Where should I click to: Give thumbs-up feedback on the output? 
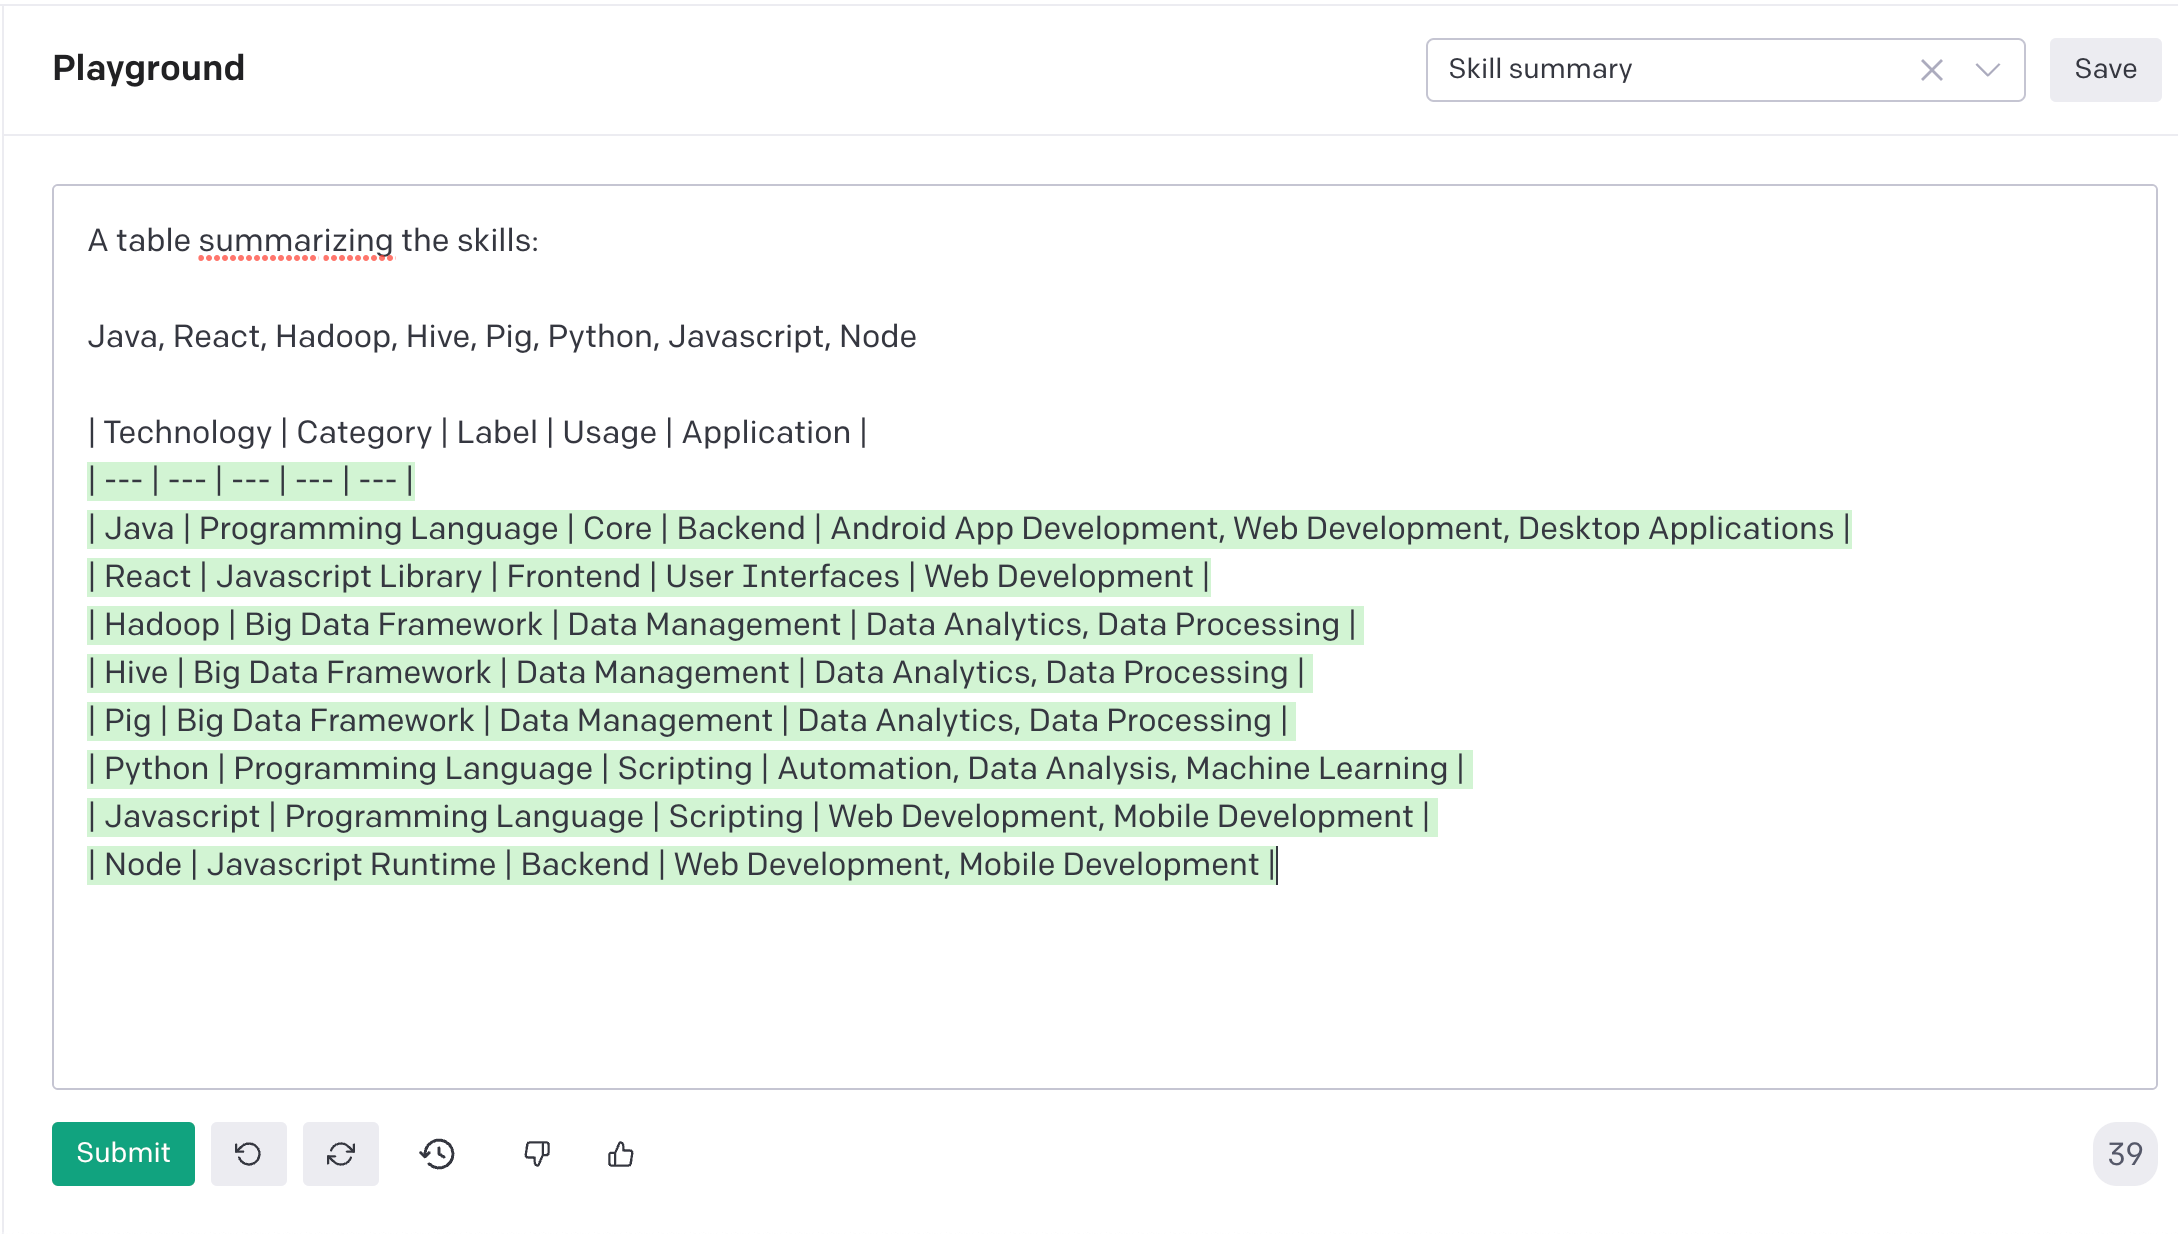(620, 1153)
